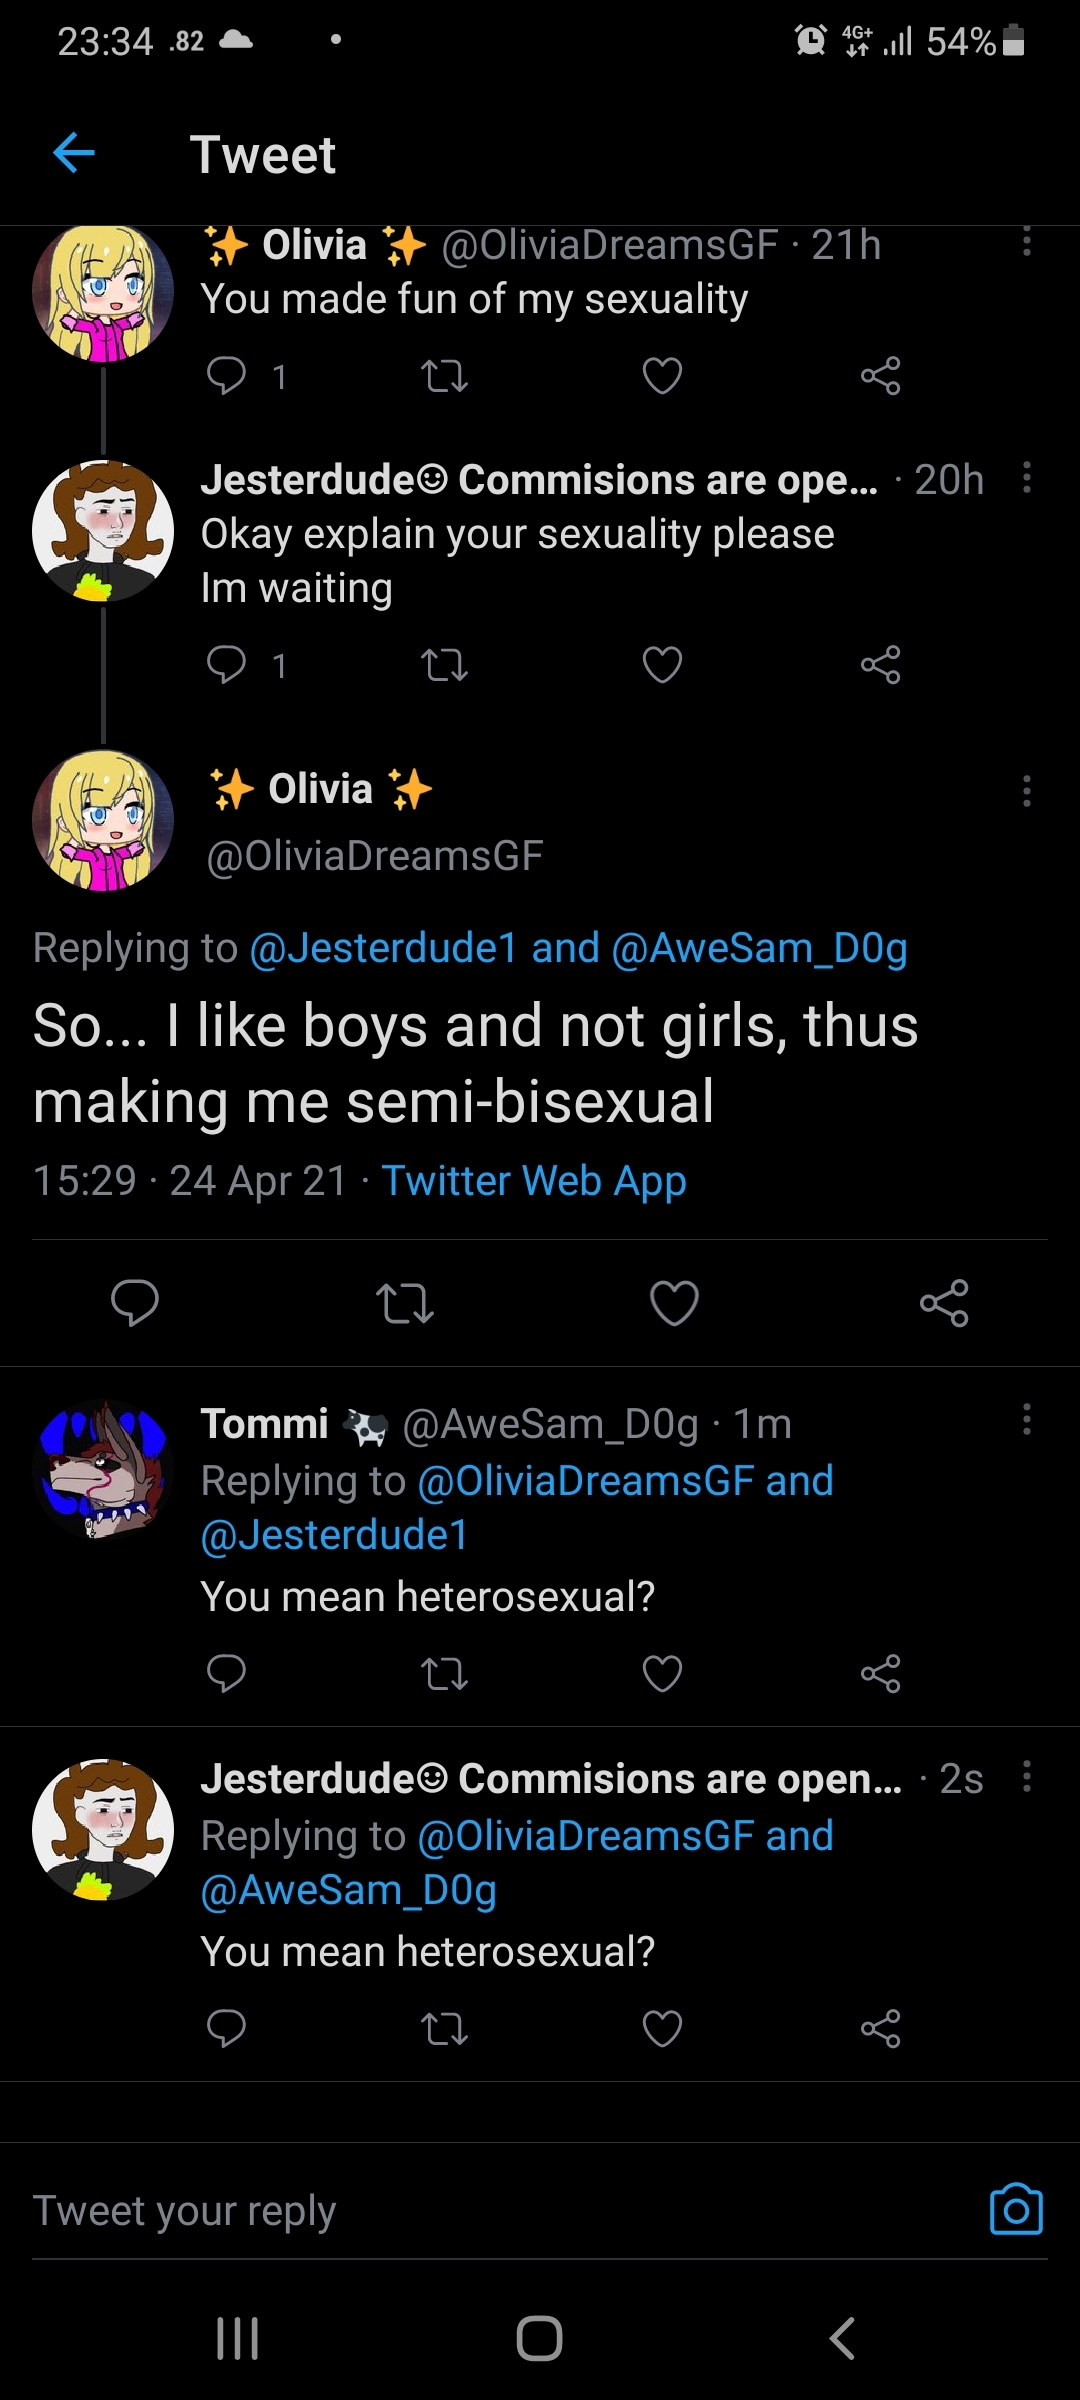1080x2400 pixels.
Task: Open the Twitter Web App link
Action: [534, 1181]
